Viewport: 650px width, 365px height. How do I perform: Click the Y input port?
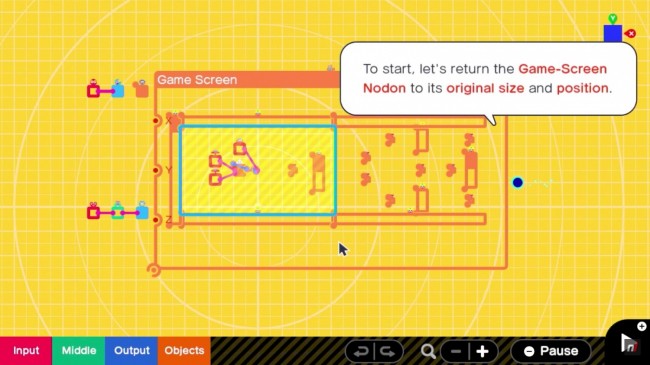click(156, 170)
